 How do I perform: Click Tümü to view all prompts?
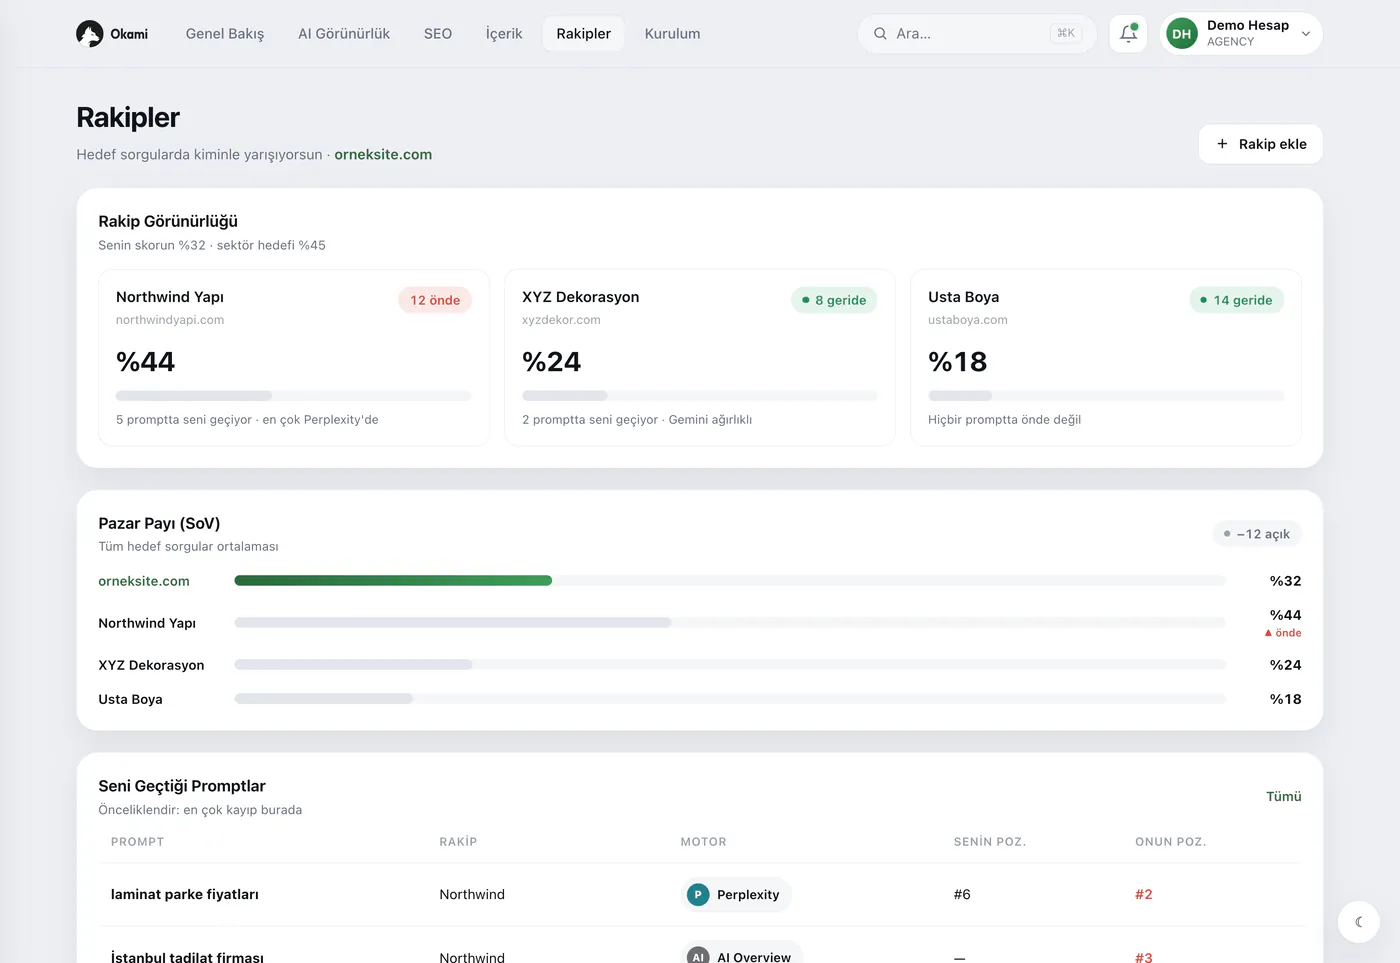(1283, 797)
